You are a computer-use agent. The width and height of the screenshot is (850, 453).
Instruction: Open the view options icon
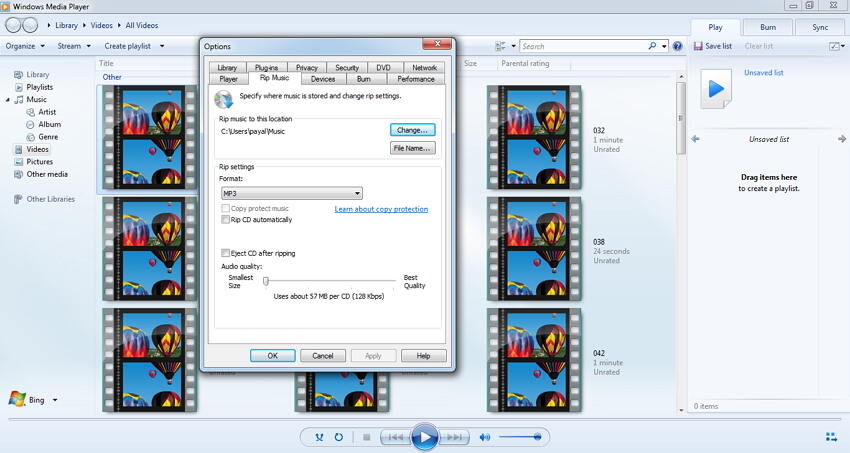[500, 46]
